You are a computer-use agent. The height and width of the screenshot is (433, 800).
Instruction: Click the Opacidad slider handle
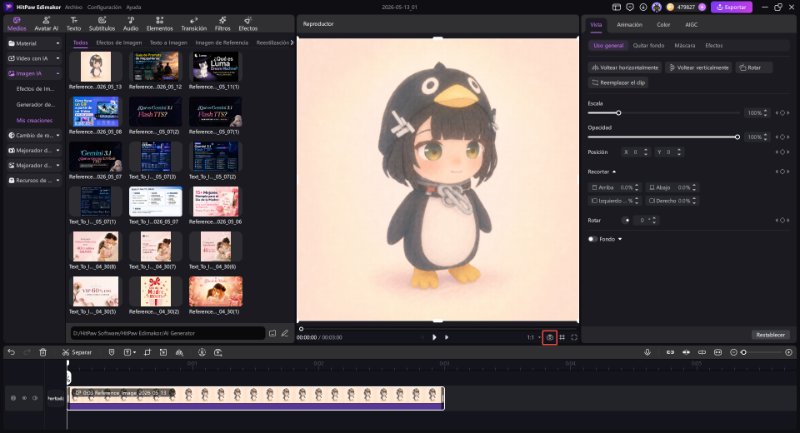point(737,137)
